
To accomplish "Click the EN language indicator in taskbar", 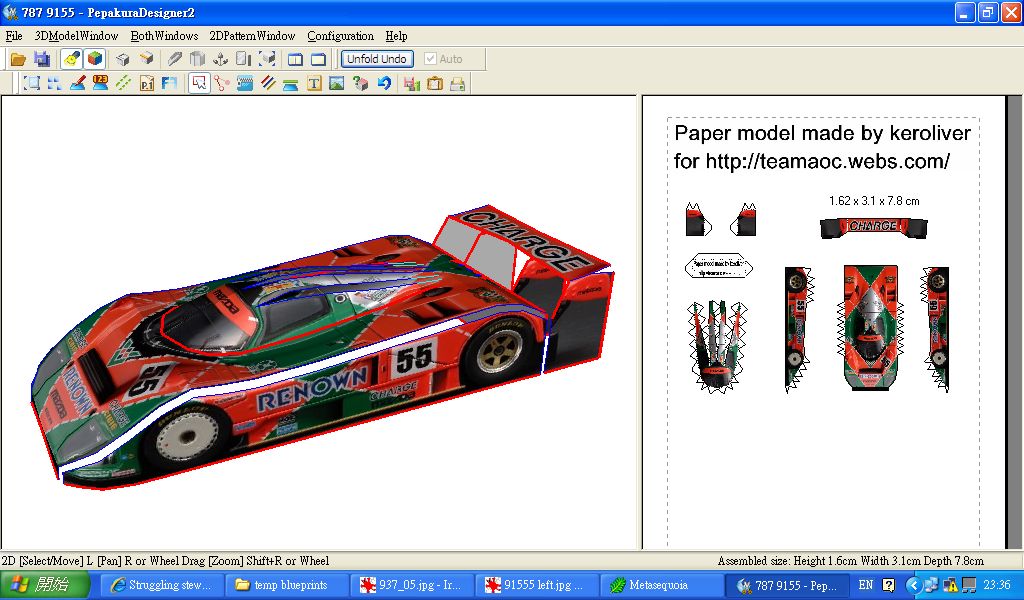I will coord(866,585).
